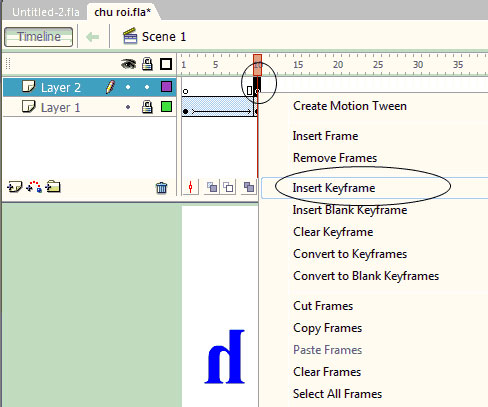Enable the Onion Skin Outlines button
This screenshot has width=488, height=407.
pos(229,187)
